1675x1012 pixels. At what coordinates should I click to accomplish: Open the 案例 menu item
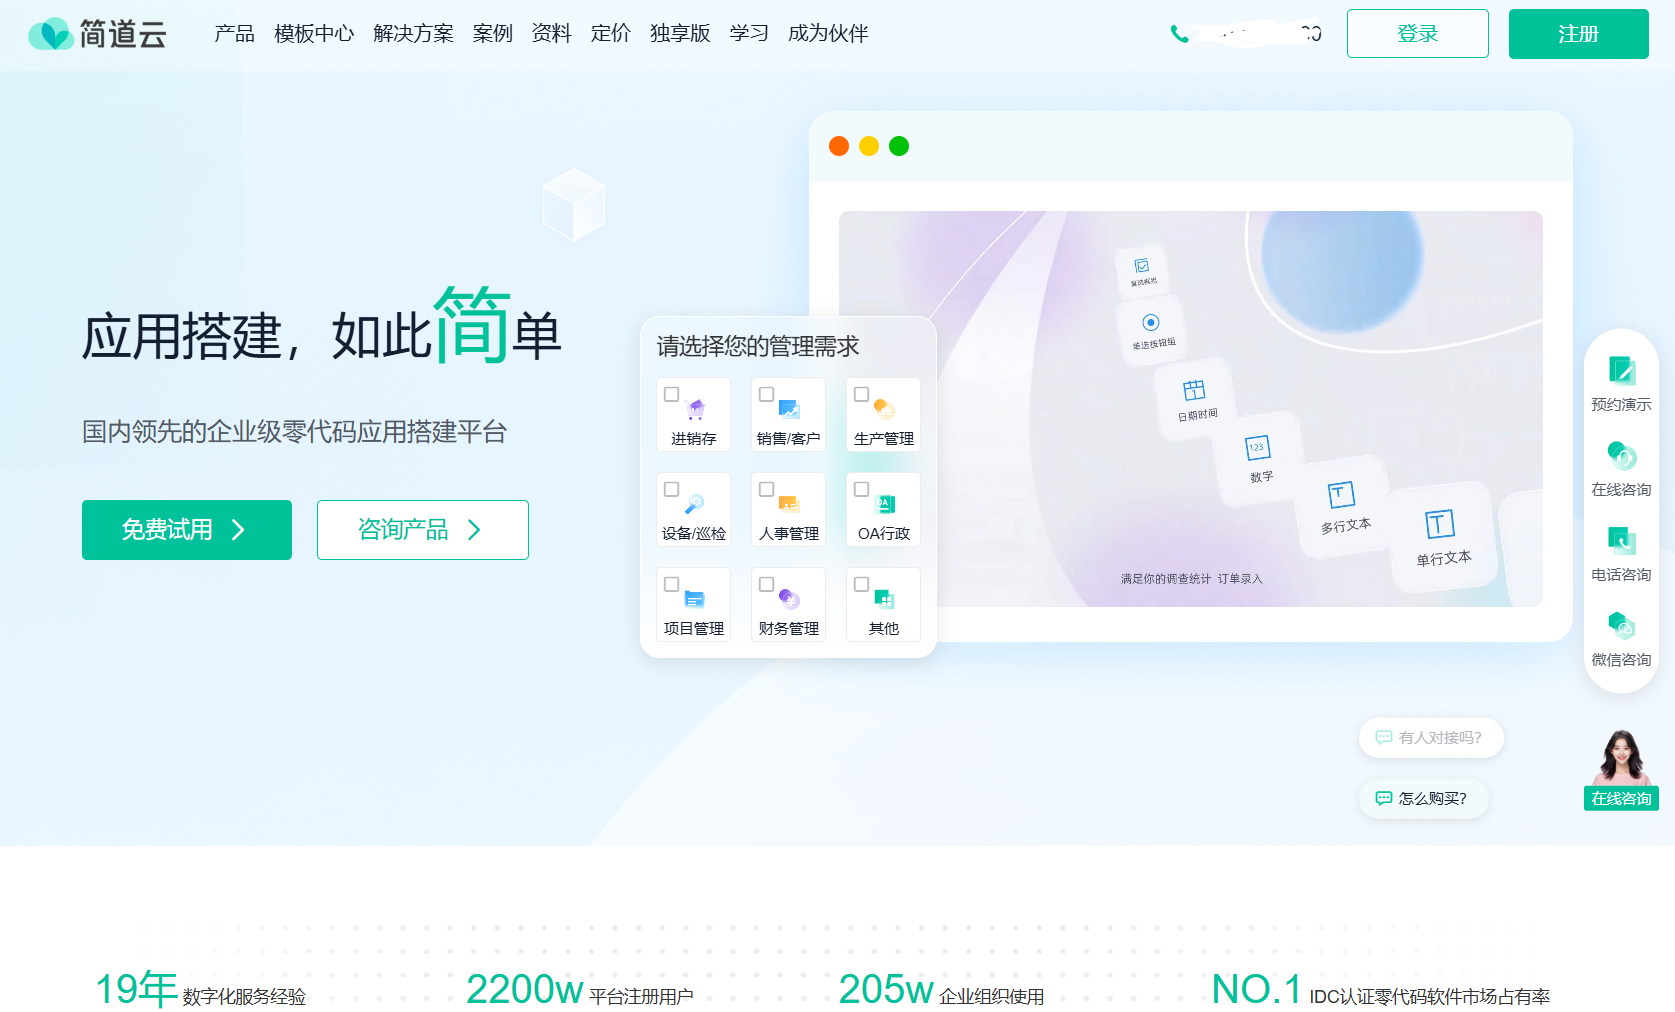click(492, 34)
